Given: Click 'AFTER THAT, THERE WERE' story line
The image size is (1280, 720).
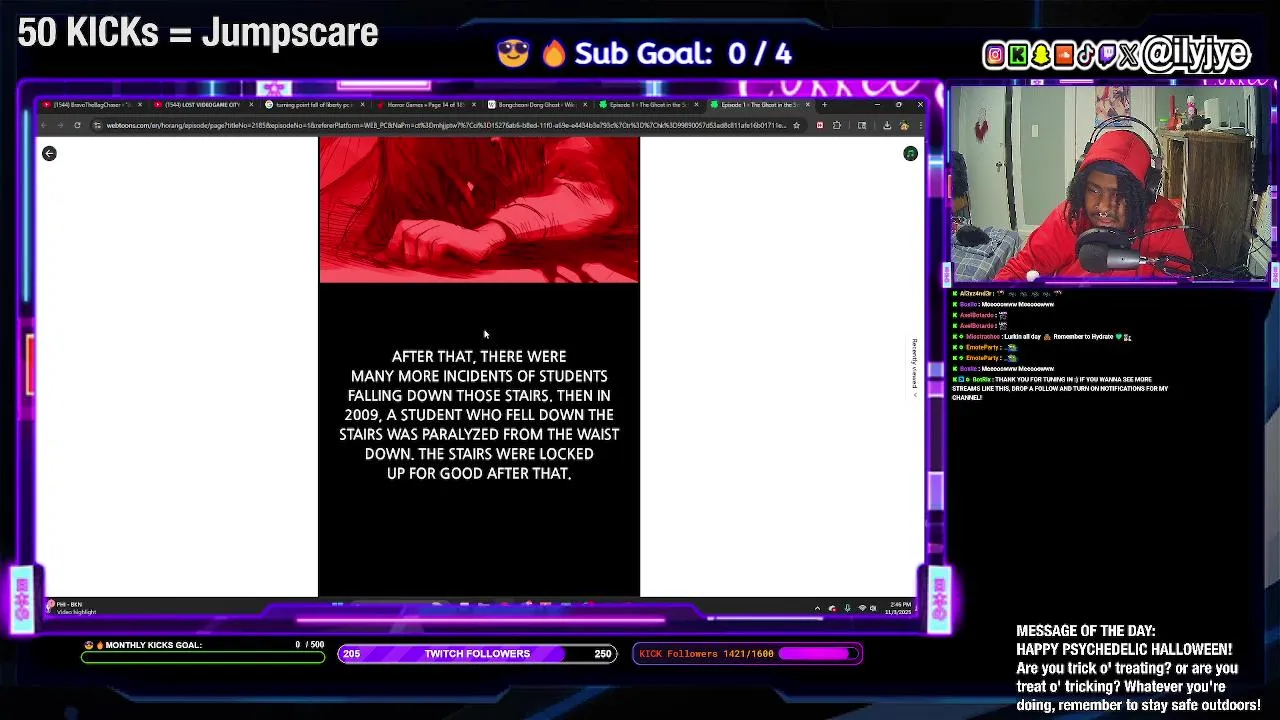Looking at the screenshot, I should pos(479,356).
